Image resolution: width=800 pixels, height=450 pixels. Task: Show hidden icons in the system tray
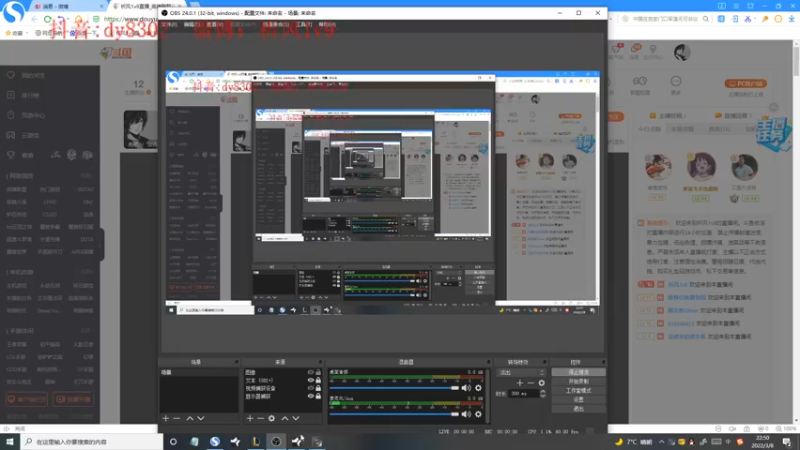pyautogui.click(x=661, y=442)
